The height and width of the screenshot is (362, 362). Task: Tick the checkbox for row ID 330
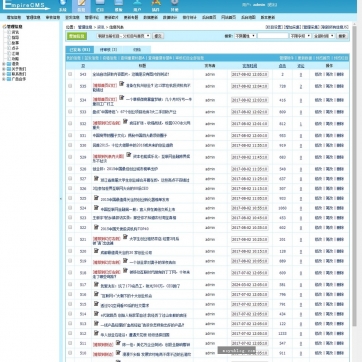pos(70,145)
